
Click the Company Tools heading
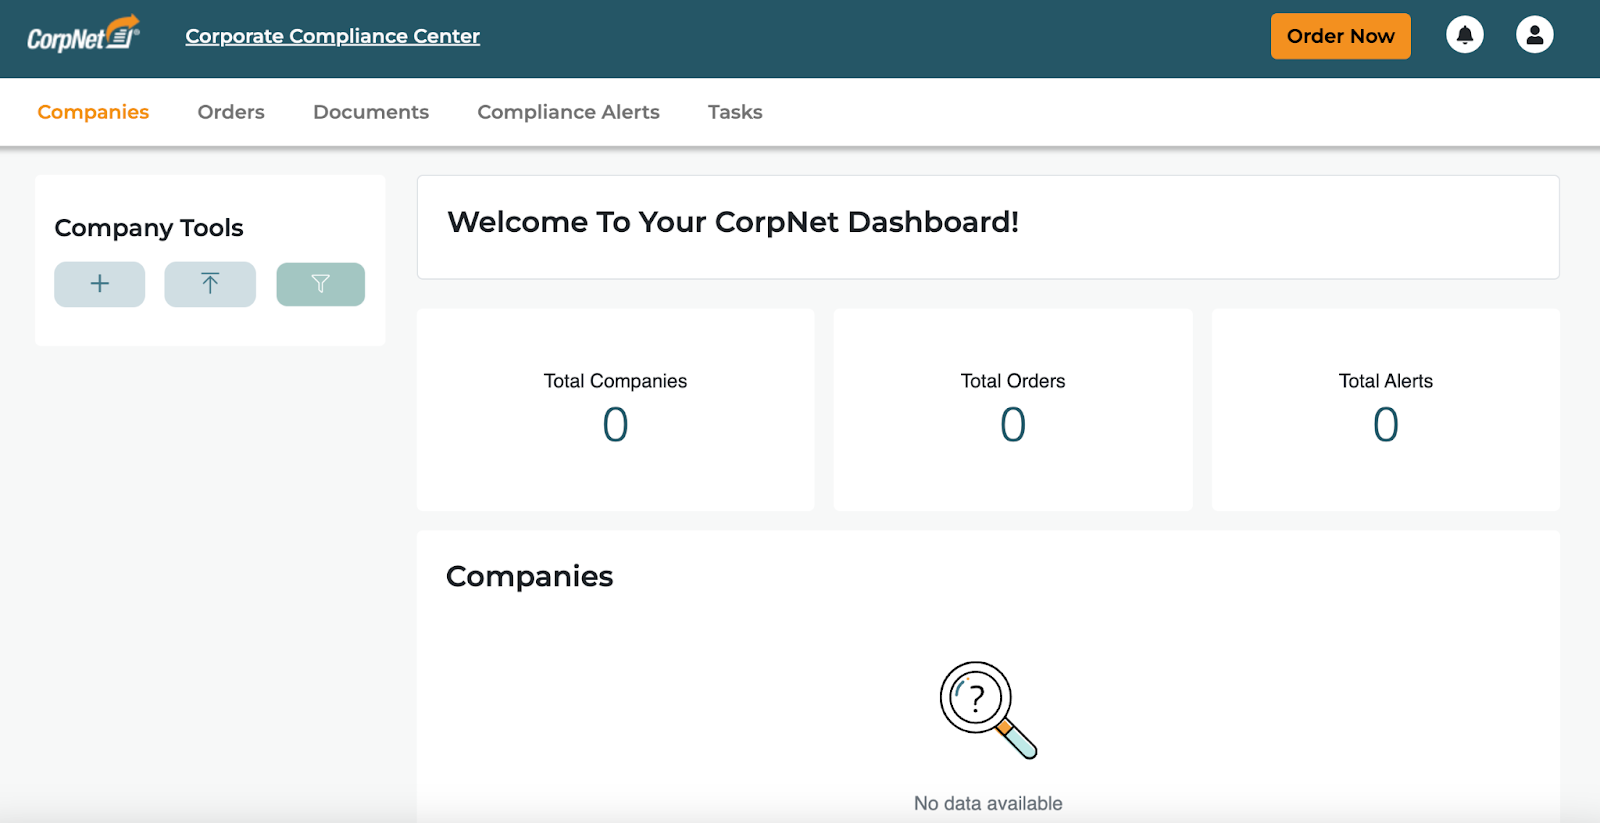tap(149, 228)
